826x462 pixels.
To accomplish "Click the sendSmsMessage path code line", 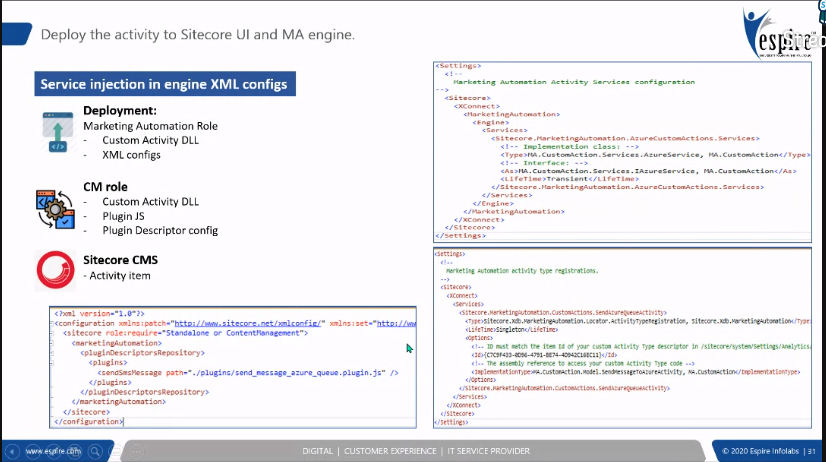I will click(248, 372).
